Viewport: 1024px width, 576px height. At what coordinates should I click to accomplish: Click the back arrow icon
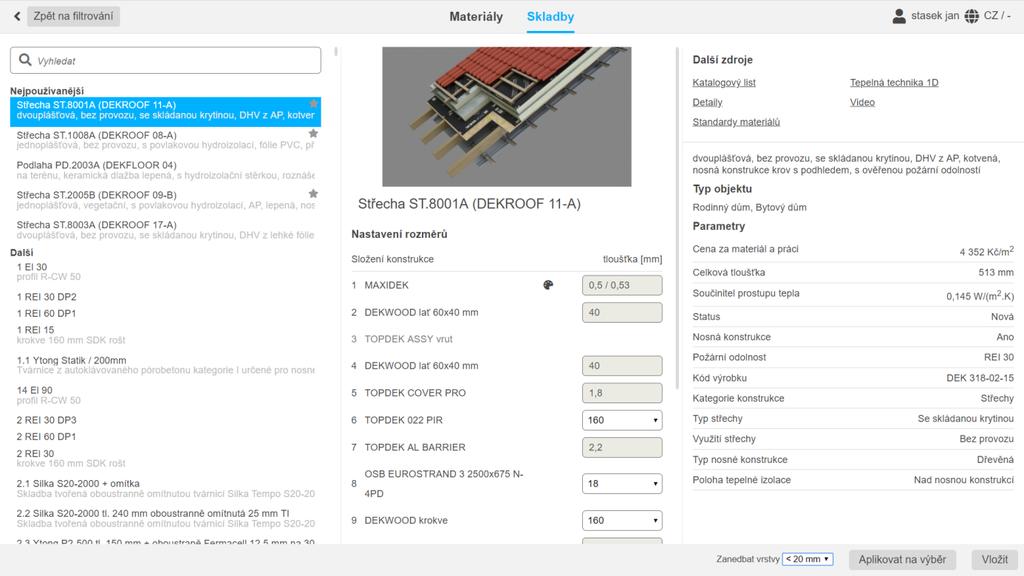click(17, 16)
